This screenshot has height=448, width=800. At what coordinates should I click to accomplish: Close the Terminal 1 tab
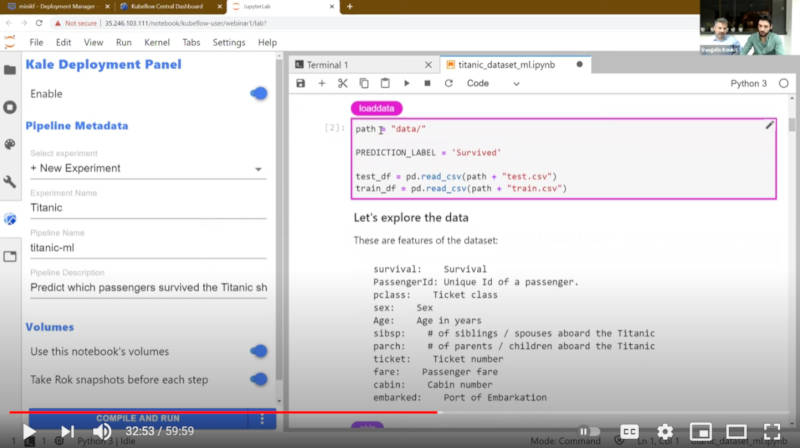(x=428, y=65)
